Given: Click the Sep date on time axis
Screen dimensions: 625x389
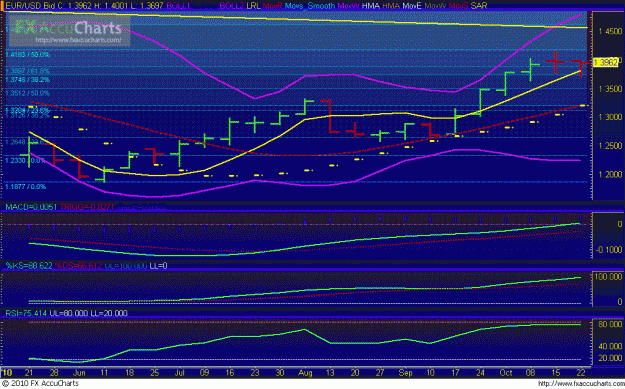Looking at the screenshot, I should coord(405,373).
